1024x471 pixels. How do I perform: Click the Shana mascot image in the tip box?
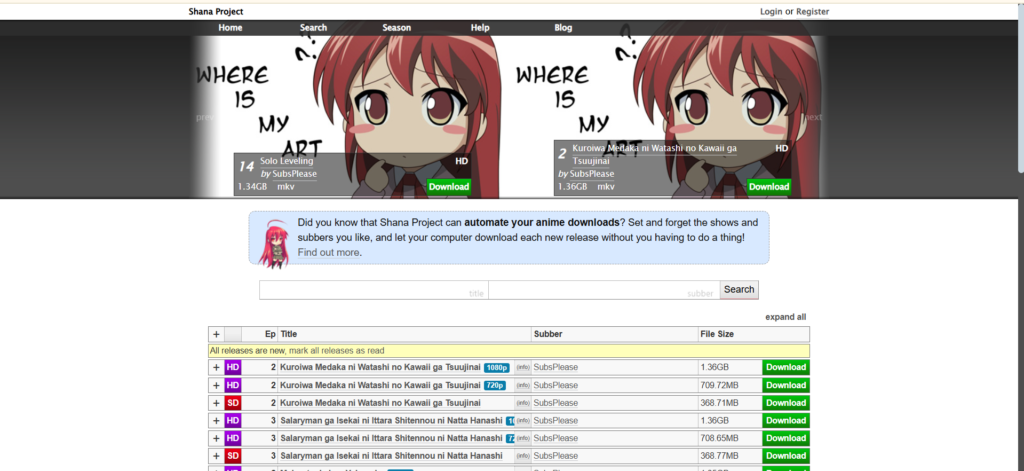[x=274, y=244]
